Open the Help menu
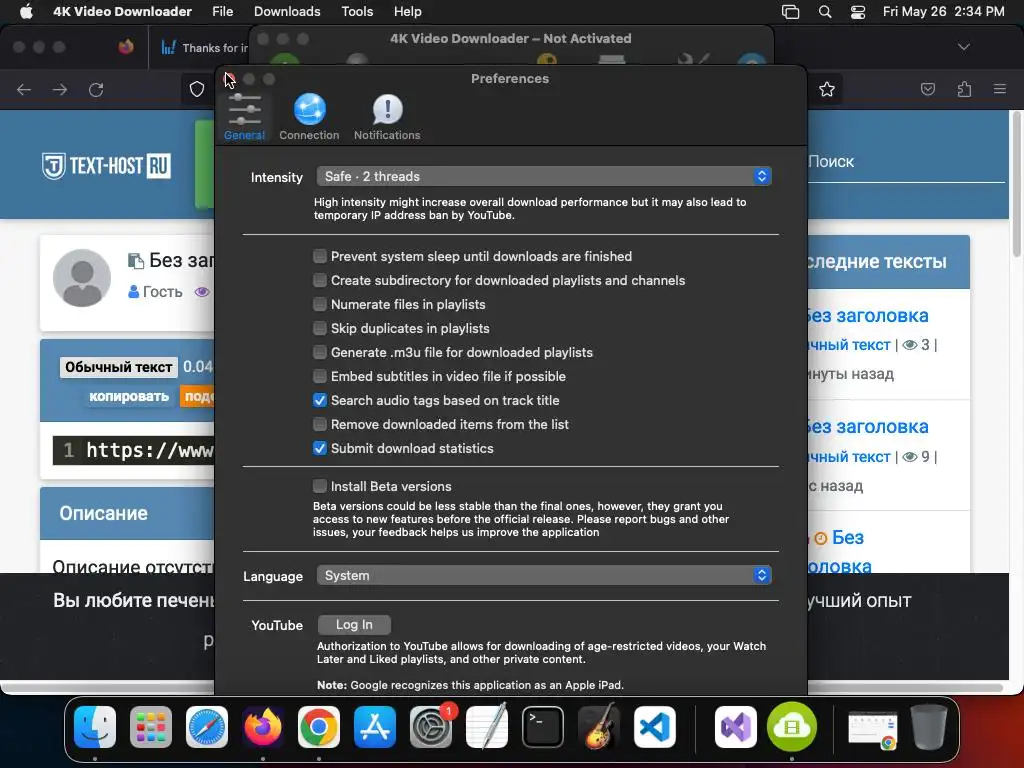The image size is (1024, 768). pos(408,11)
